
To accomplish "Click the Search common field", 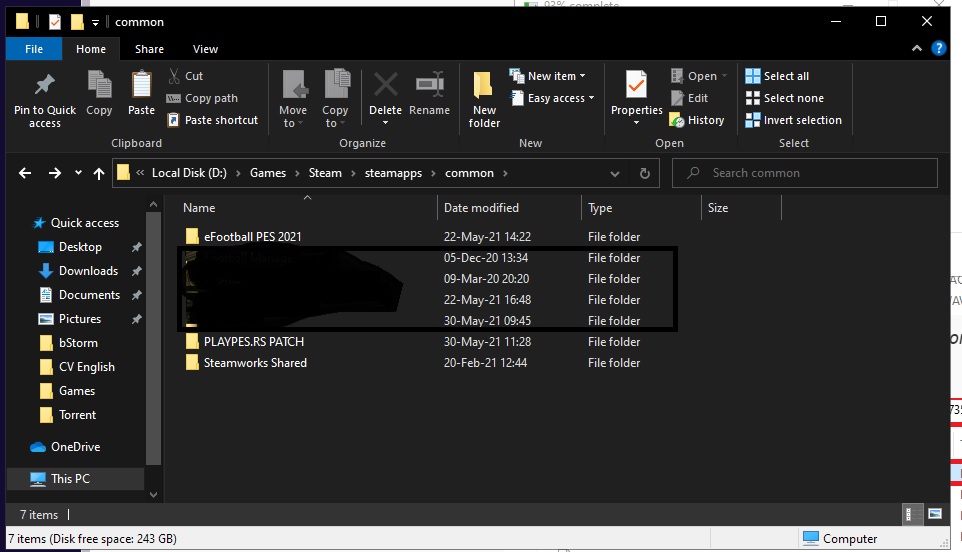I will pos(805,173).
